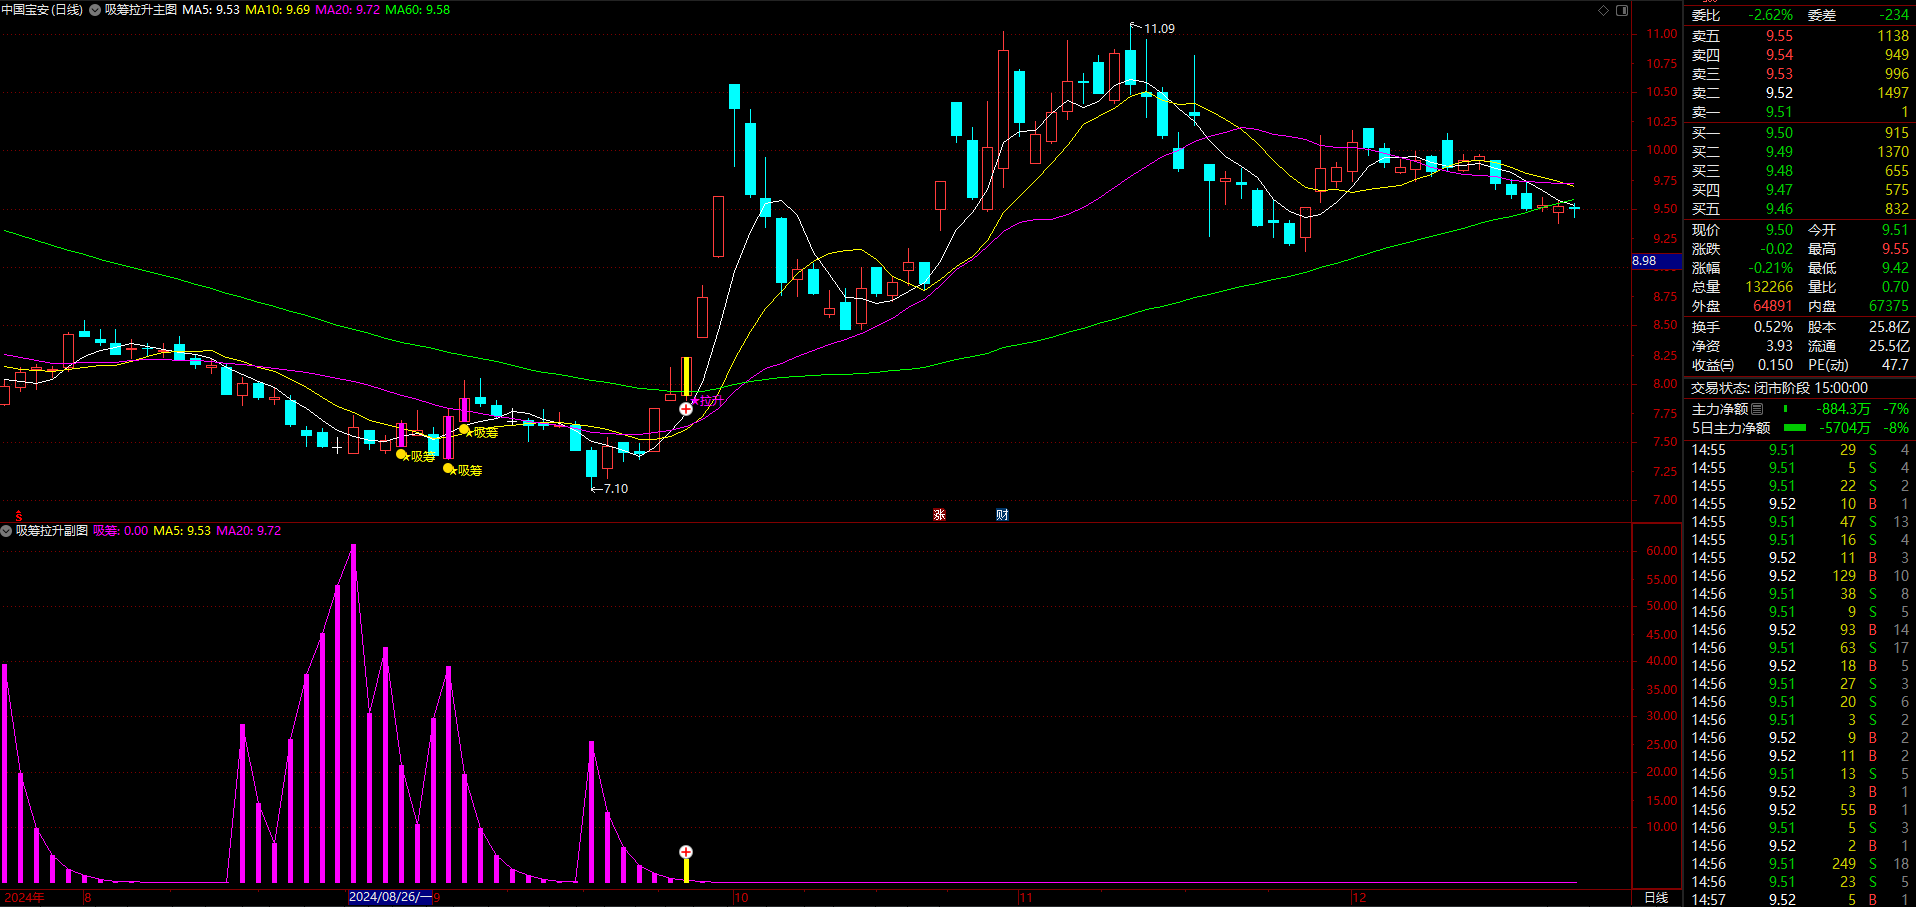Click the 5日主力净额 -5704万 row
The image size is (1916, 907).
pyautogui.click(x=1800, y=428)
